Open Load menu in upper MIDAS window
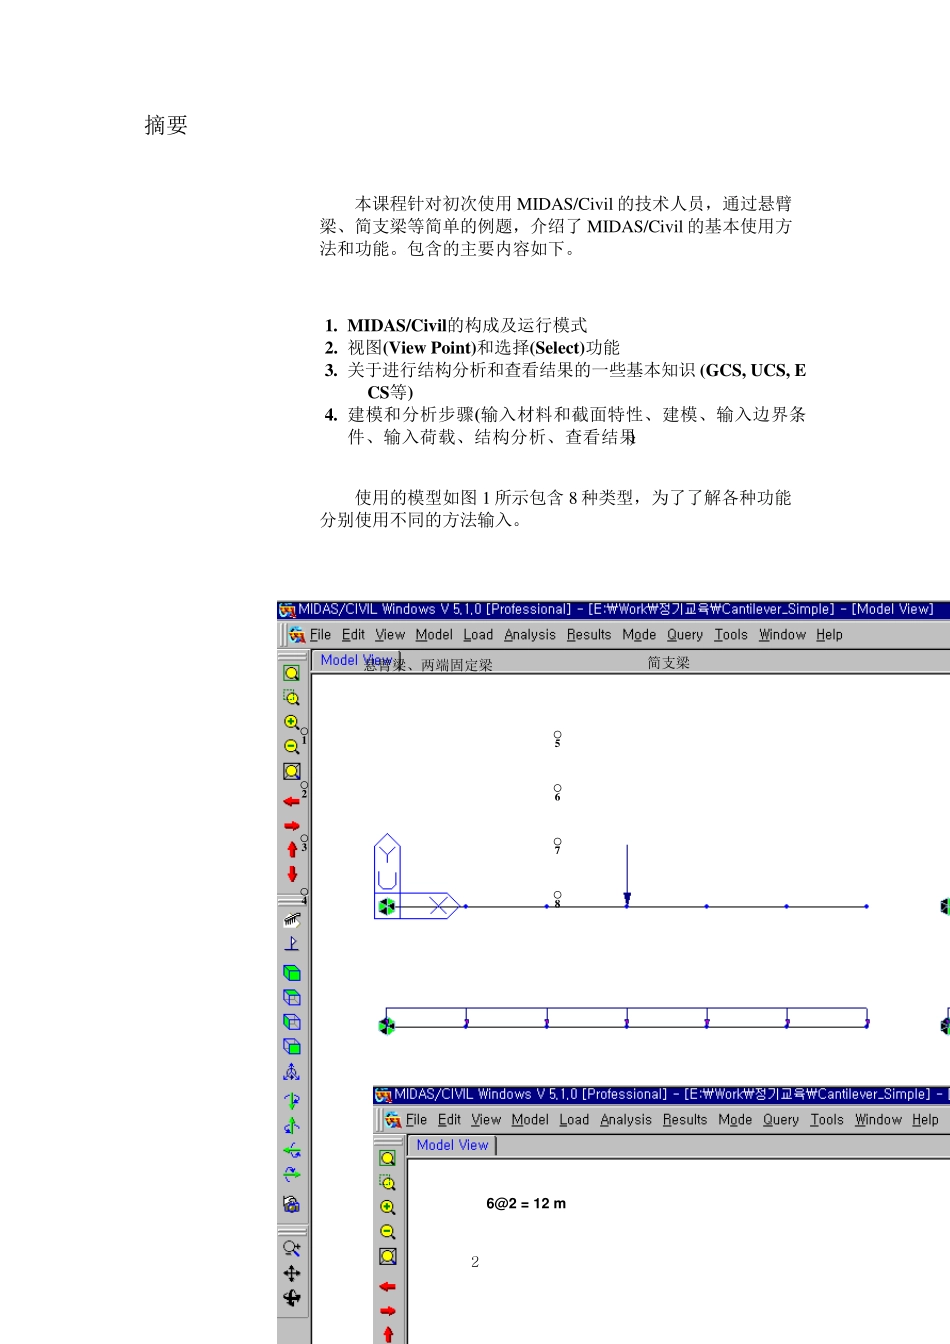The height and width of the screenshot is (1344, 950). pyautogui.click(x=478, y=635)
